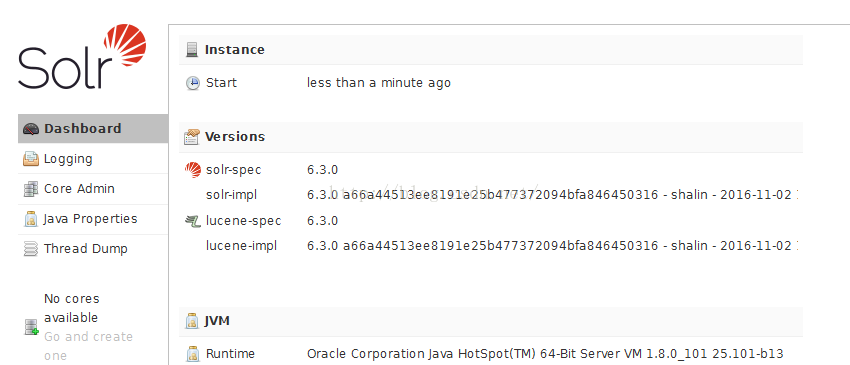Click the Solr logo
850x365 pixels.
pos(82,56)
